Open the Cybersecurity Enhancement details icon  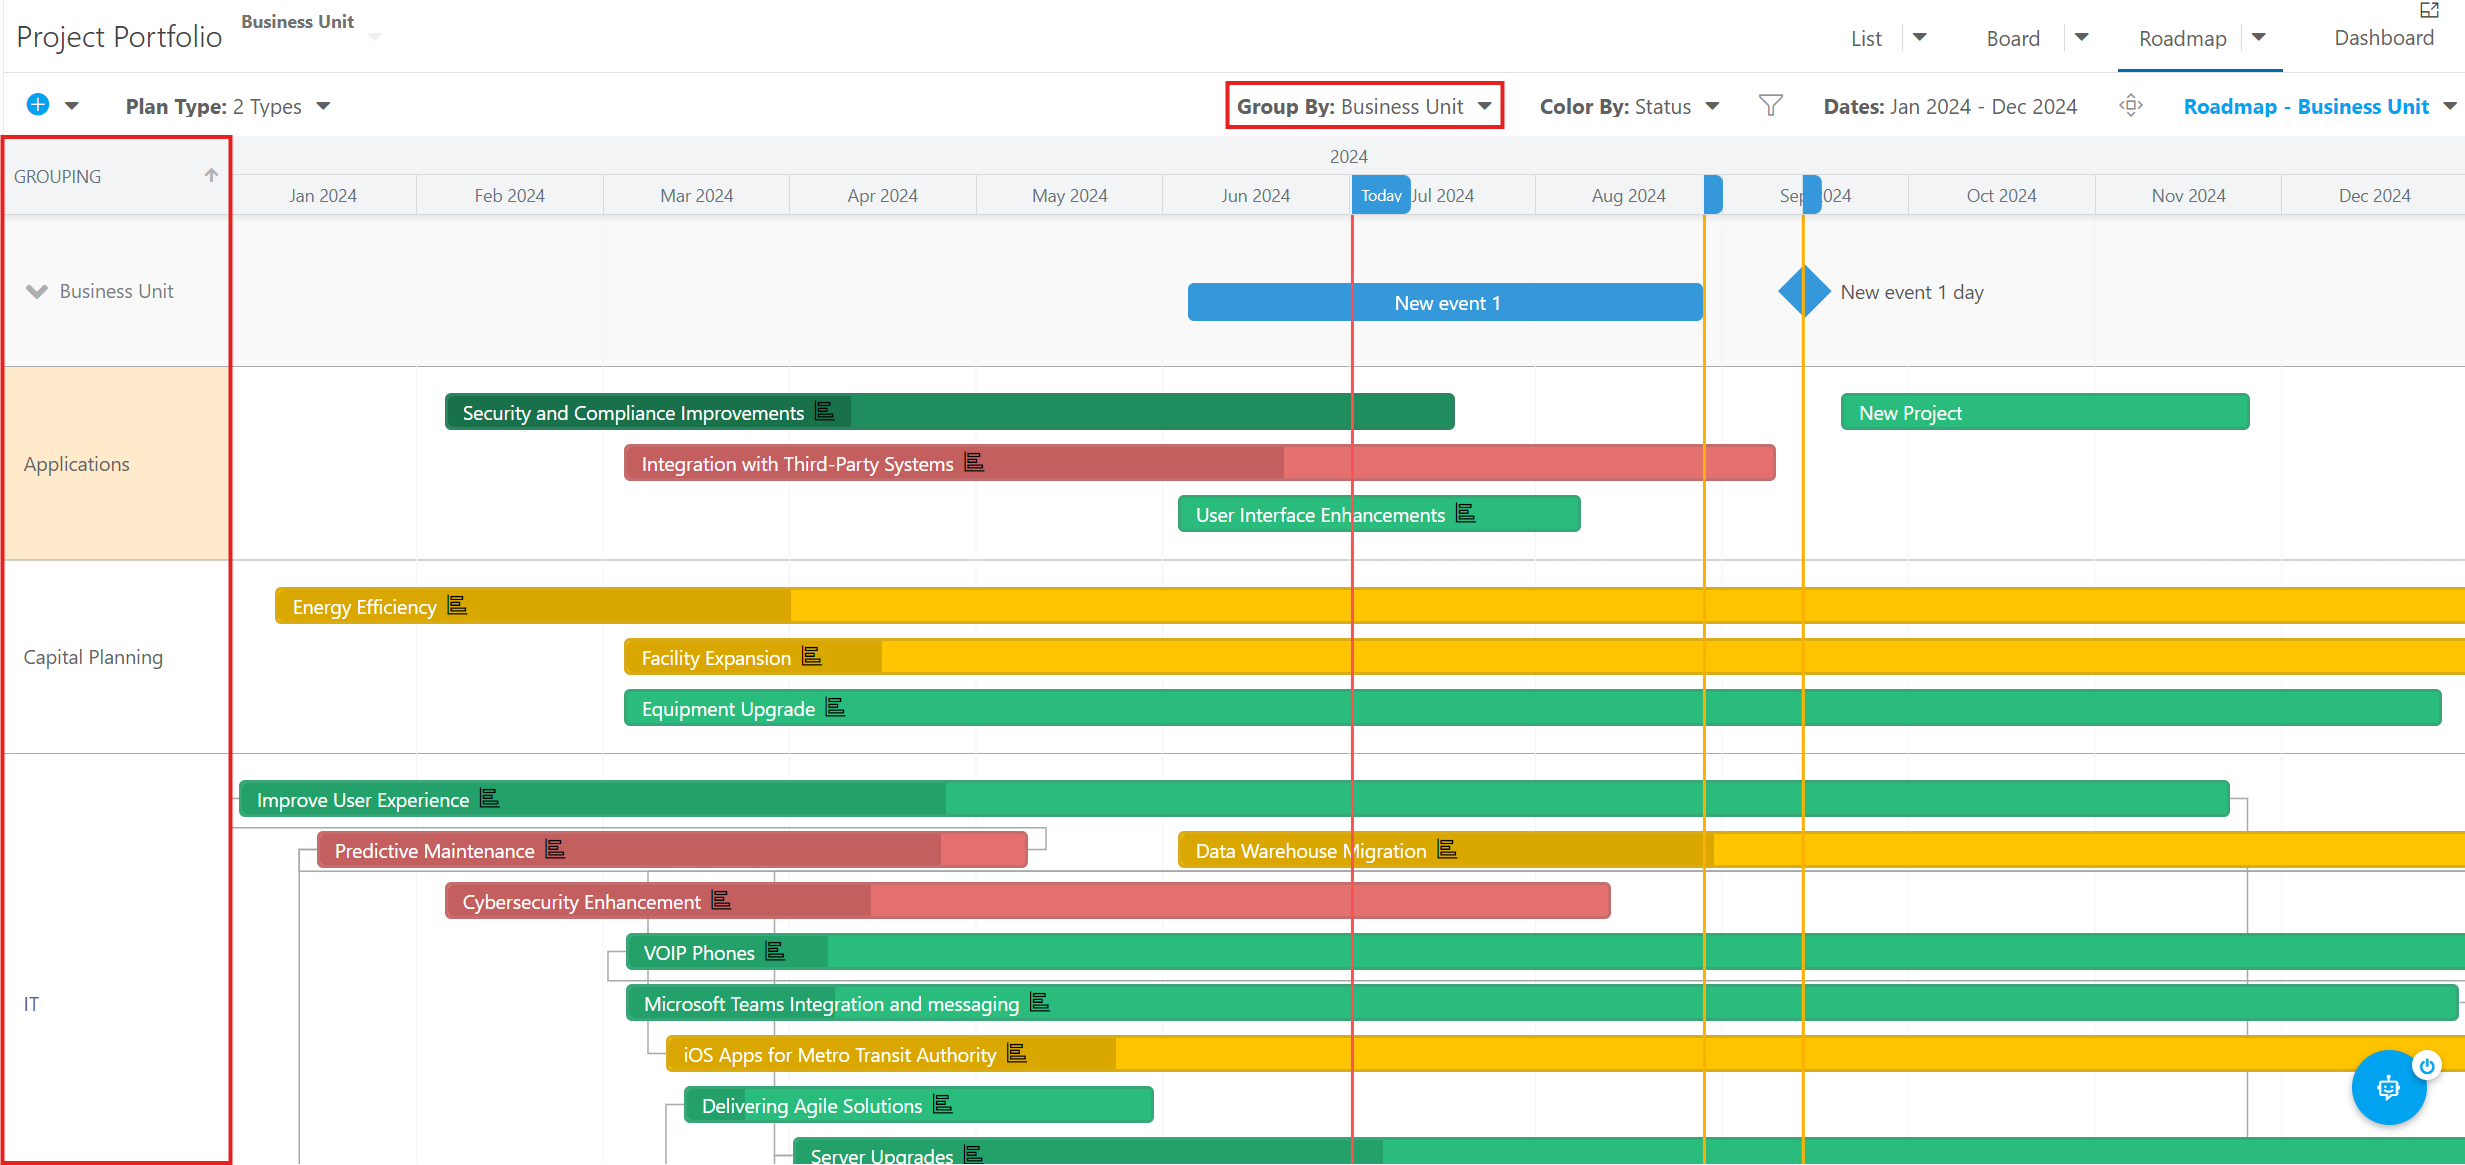click(x=721, y=900)
